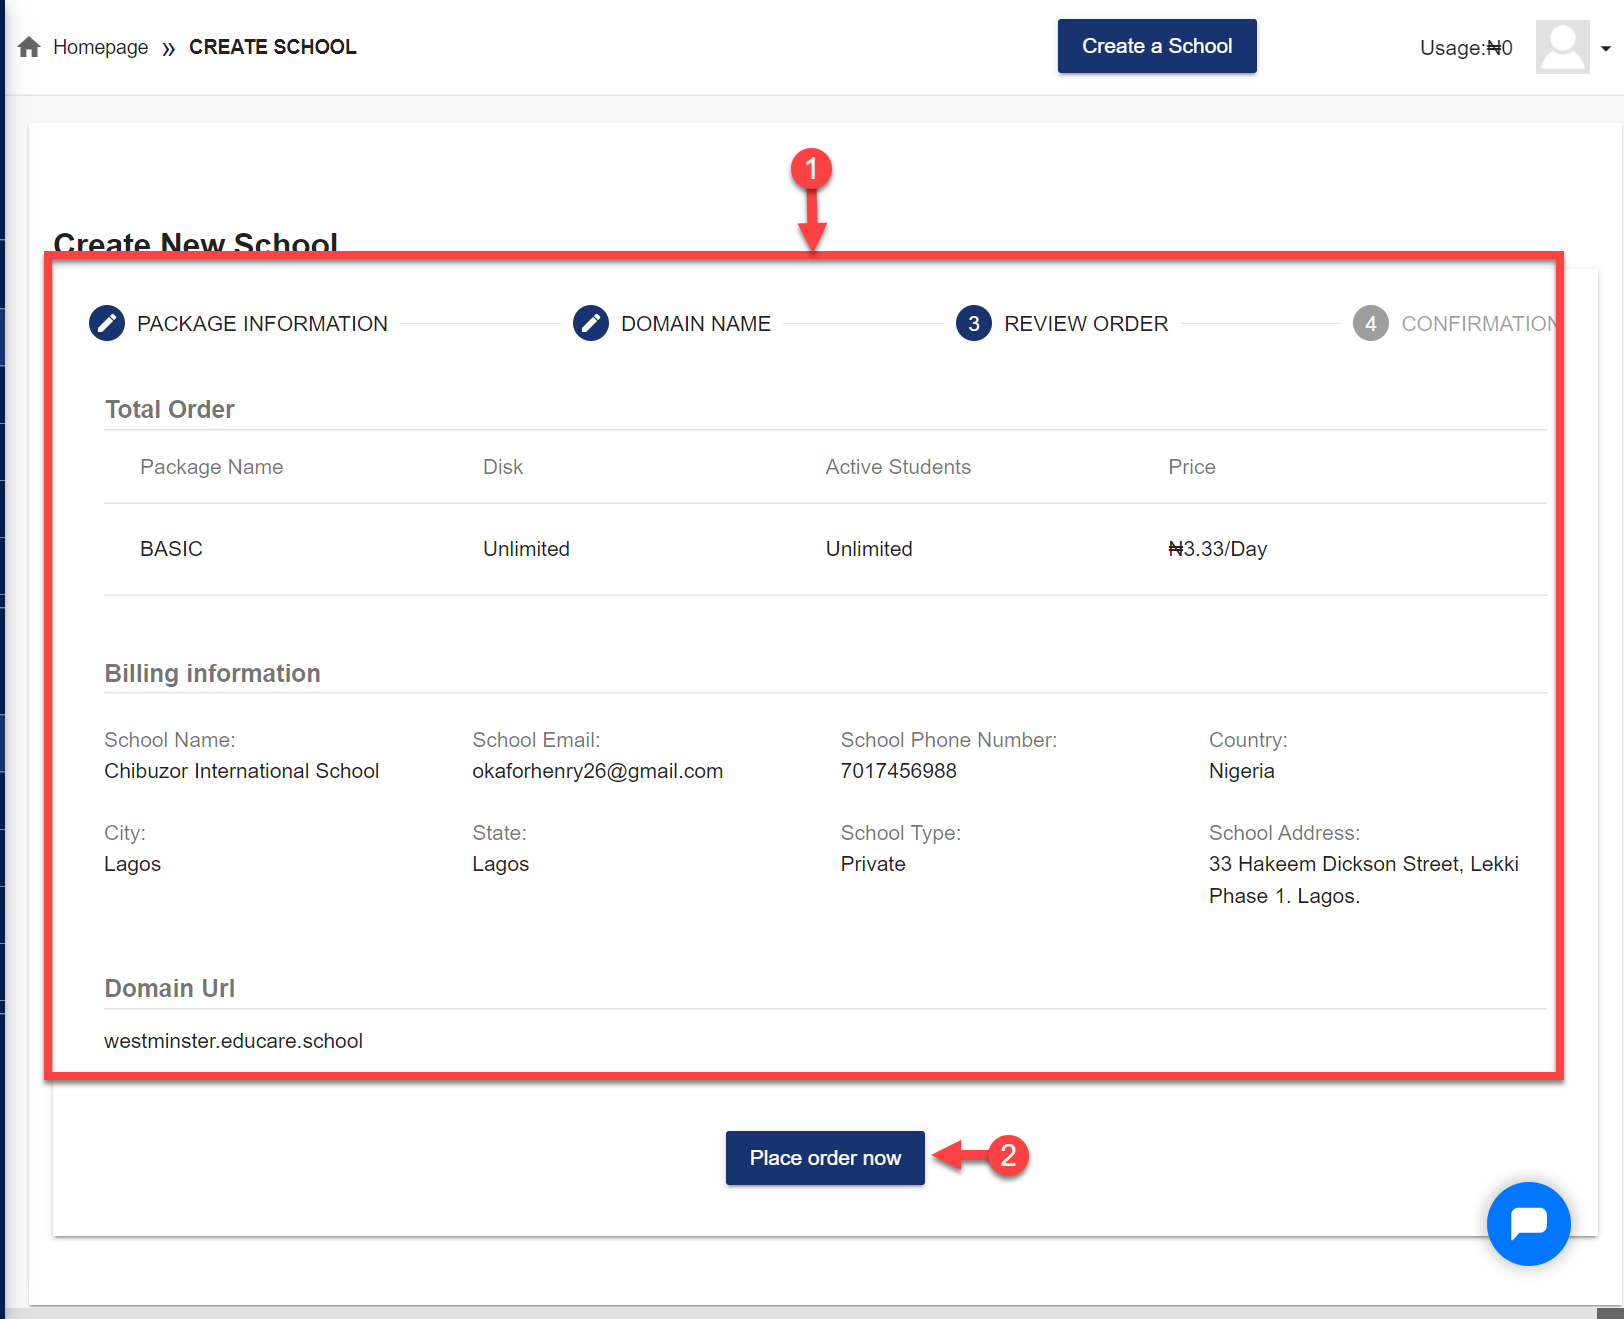The image size is (1624, 1319).
Task: Click the country value Nigeria
Action: point(1241,771)
